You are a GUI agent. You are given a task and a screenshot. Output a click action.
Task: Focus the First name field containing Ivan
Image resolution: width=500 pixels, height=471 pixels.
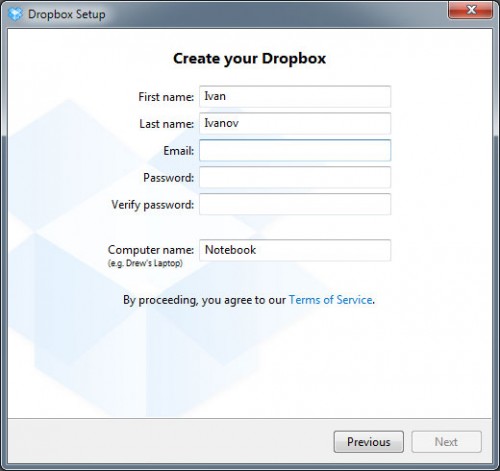click(x=295, y=96)
